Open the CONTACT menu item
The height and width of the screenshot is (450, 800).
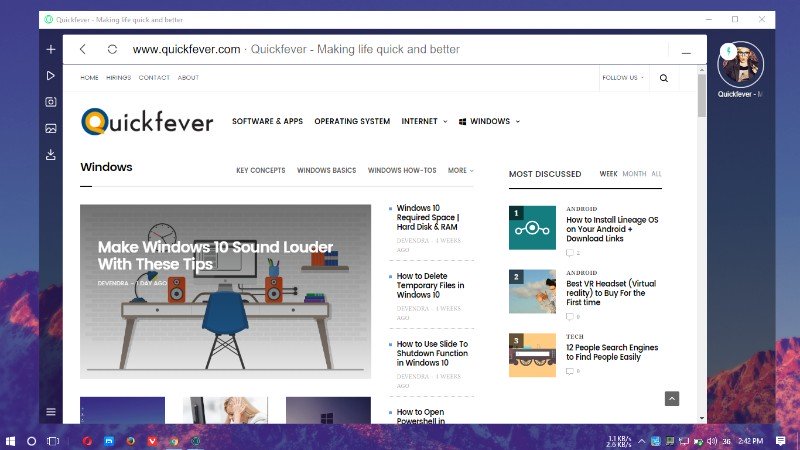(154, 78)
